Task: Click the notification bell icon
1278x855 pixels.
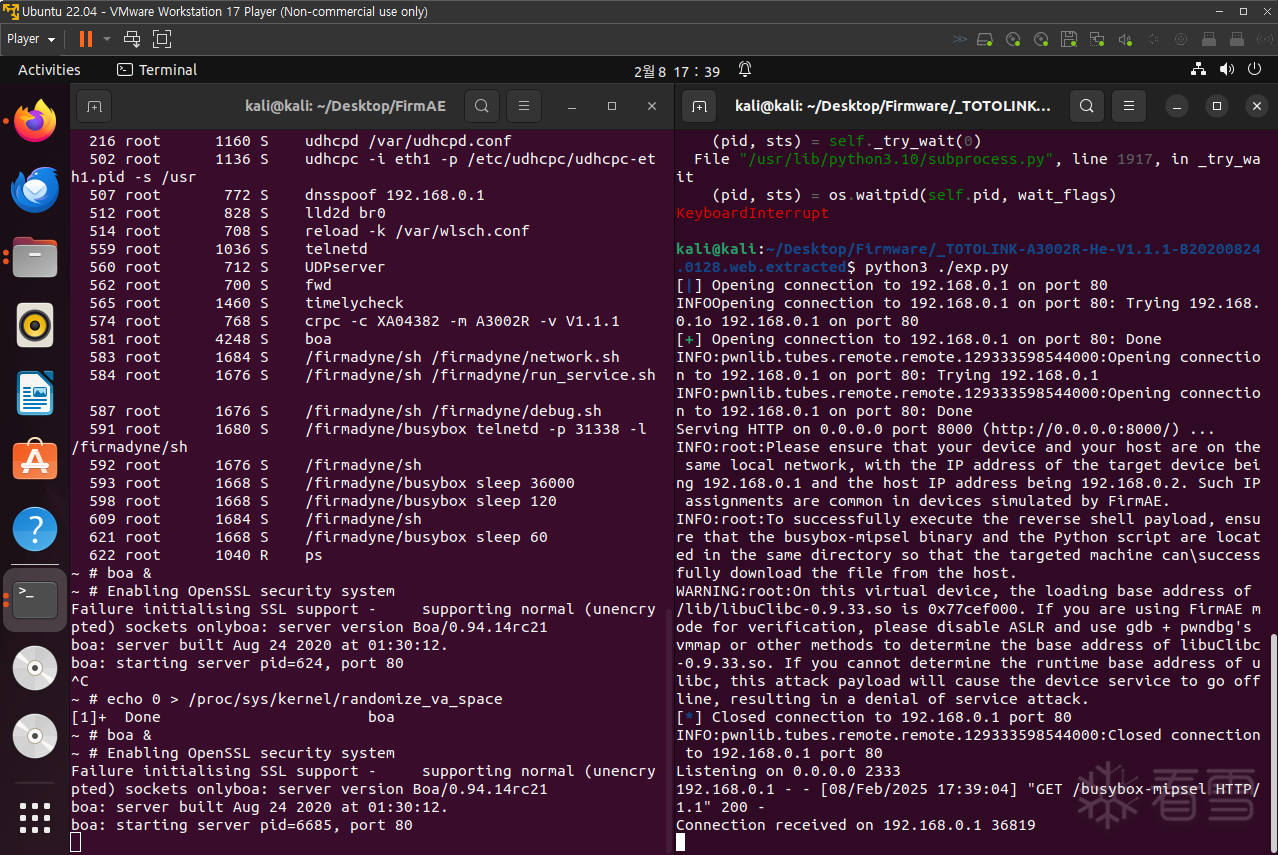Action: tap(745, 70)
